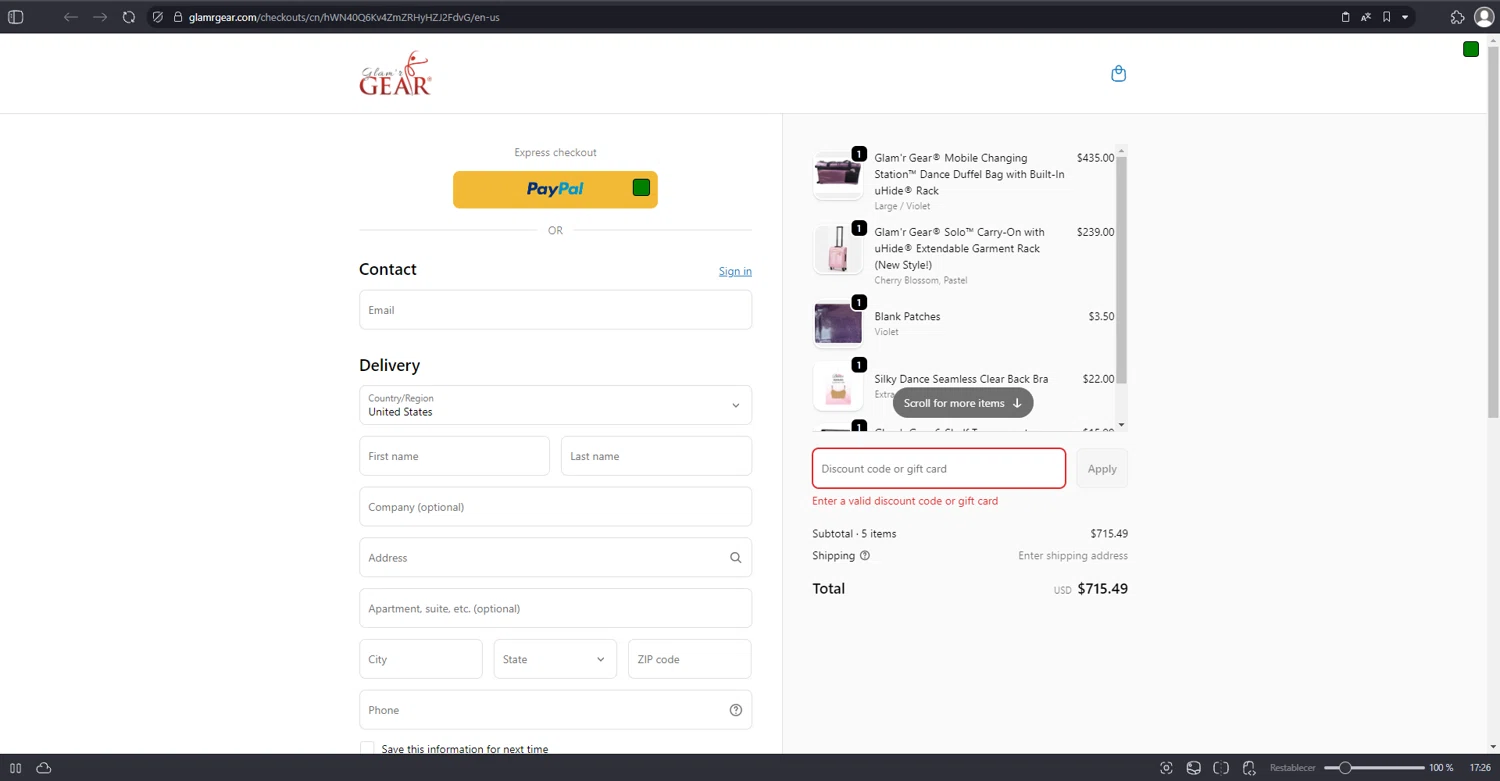Open the browser profile avatar
Screen dimensions: 1500x781
click(1484, 17)
